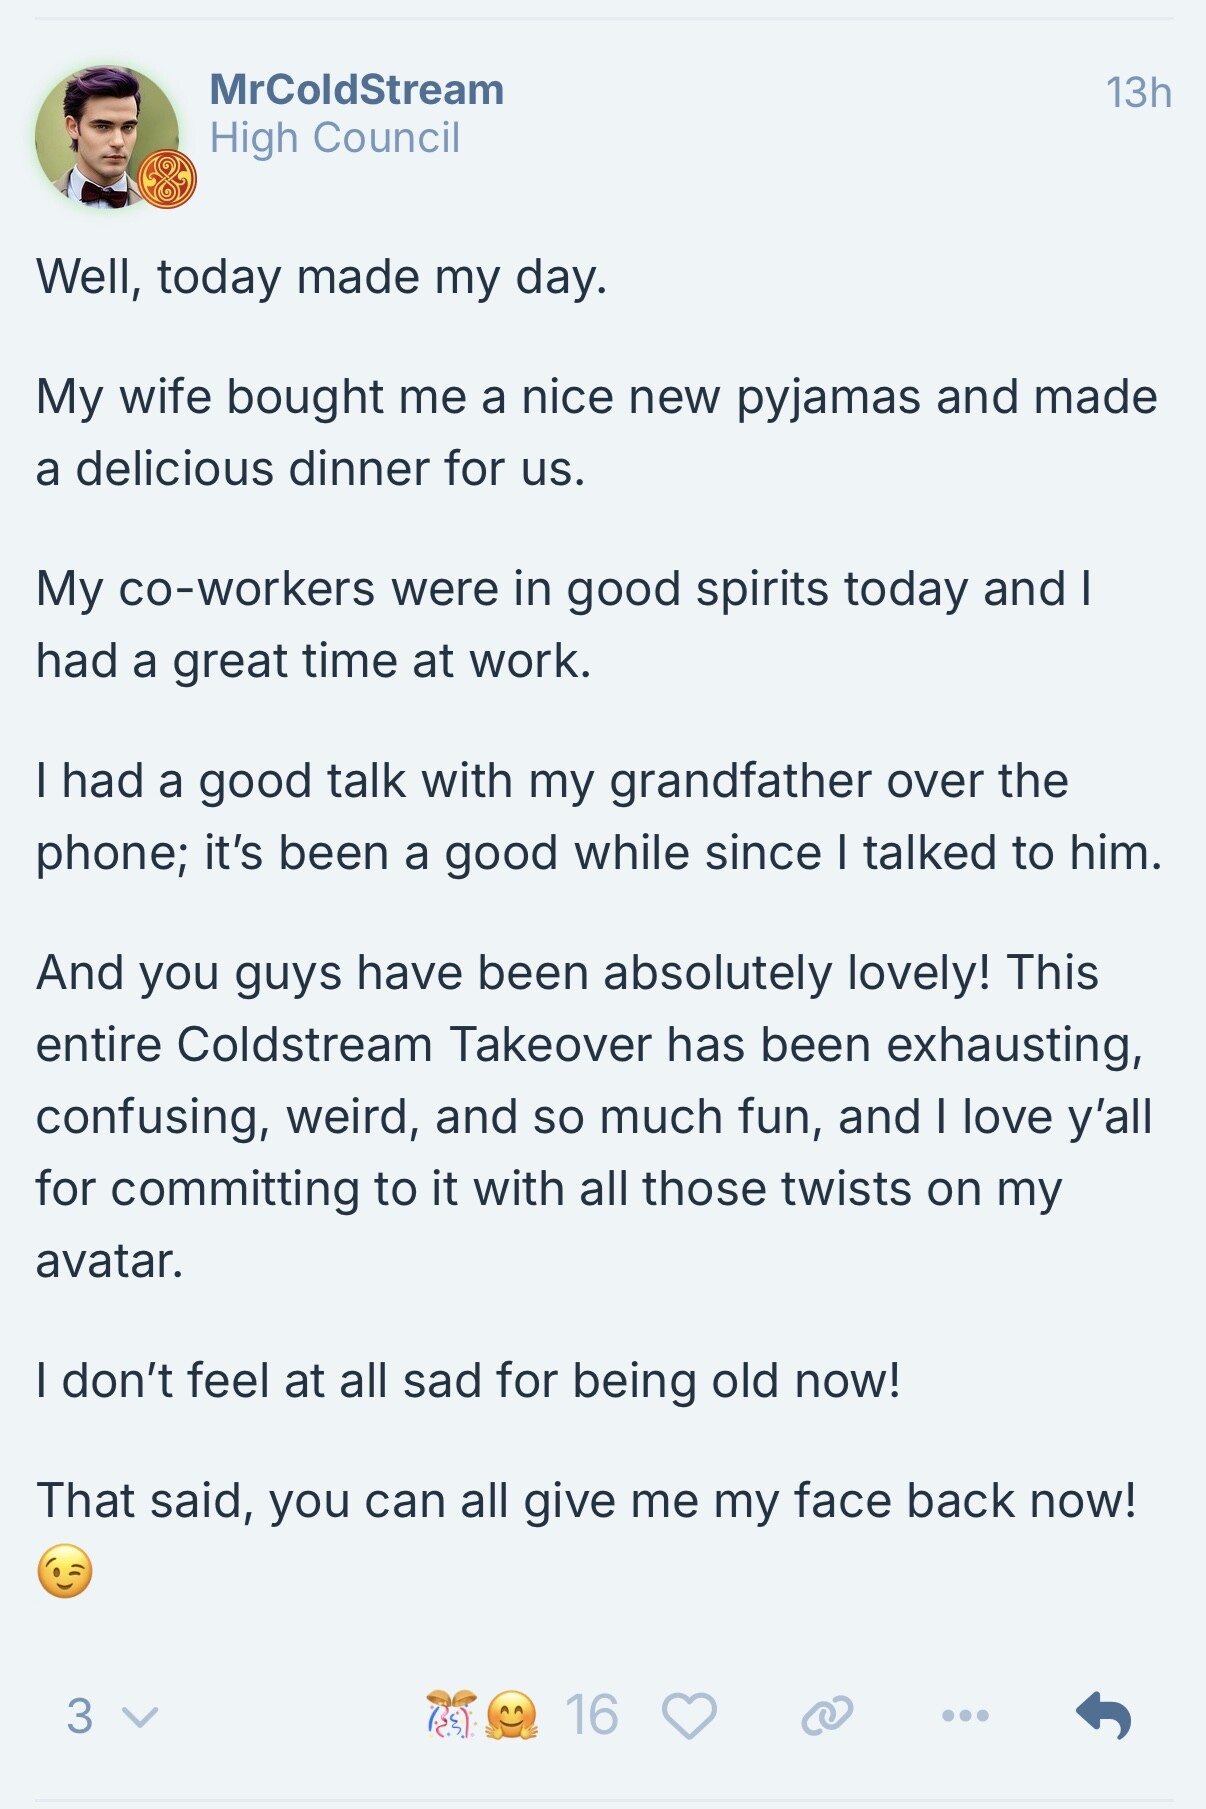The width and height of the screenshot is (1206, 1809).
Task: Open MrColdStream's profile from username
Action: point(356,89)
